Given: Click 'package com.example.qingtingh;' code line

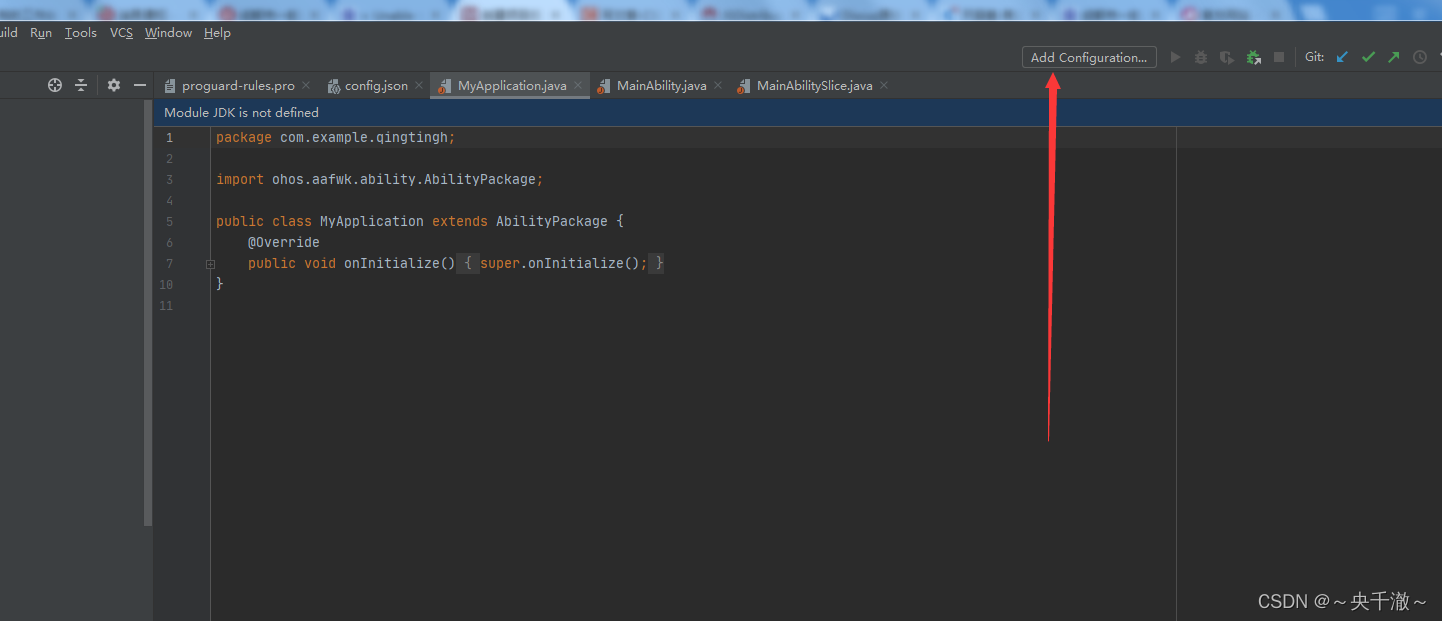Looking at the screenshot, I should pyautogui.click(x=336, y=138).
